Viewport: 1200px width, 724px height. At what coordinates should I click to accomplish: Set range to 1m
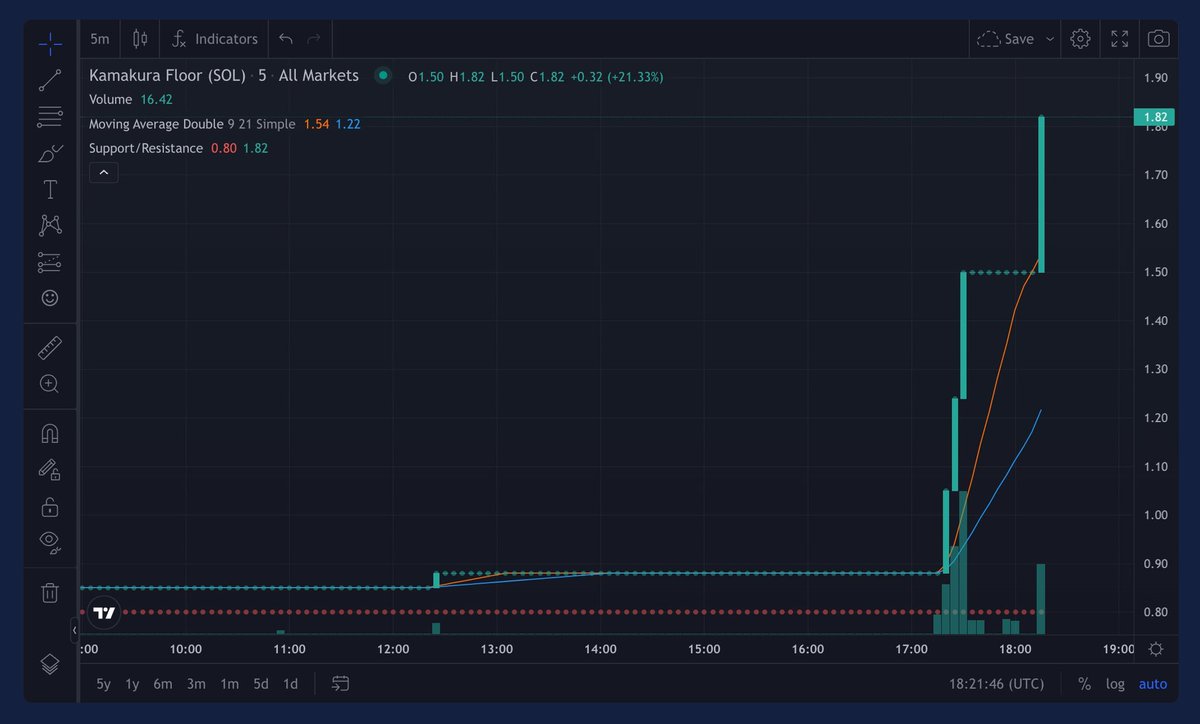(229, 684)
